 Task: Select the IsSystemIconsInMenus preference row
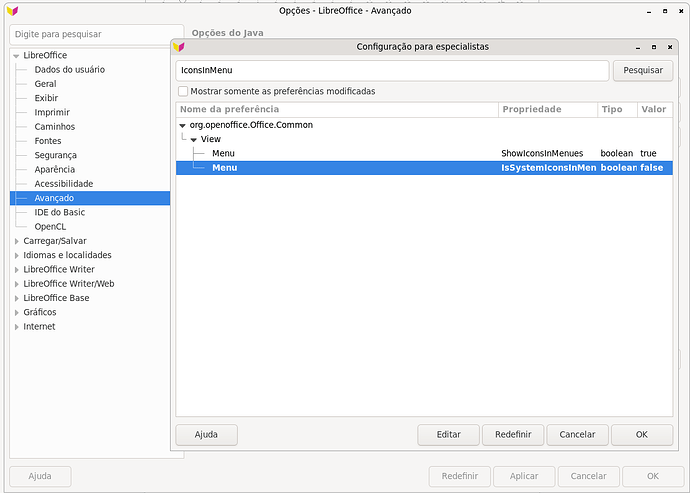tap(424, 168)
